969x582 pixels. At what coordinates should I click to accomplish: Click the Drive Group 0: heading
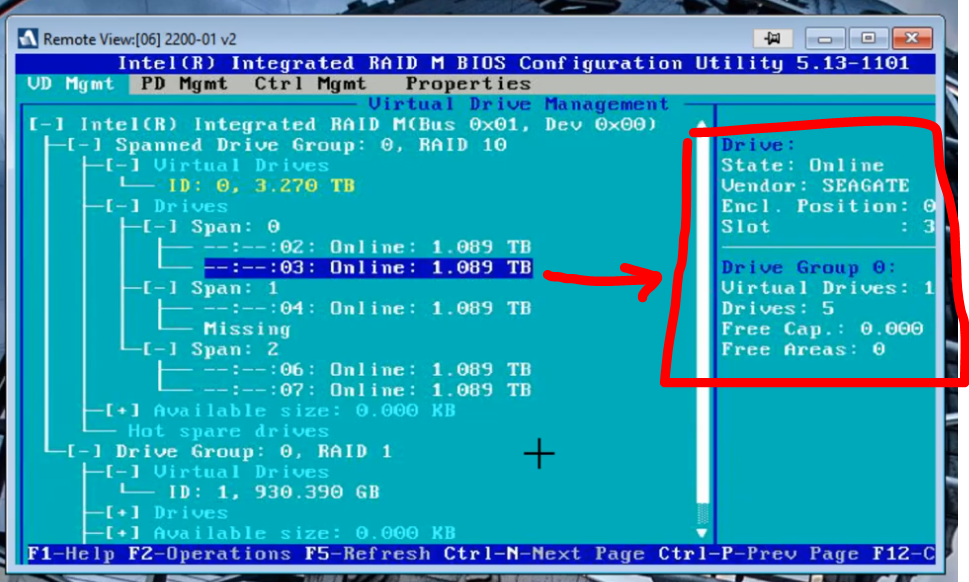[808, 268]
